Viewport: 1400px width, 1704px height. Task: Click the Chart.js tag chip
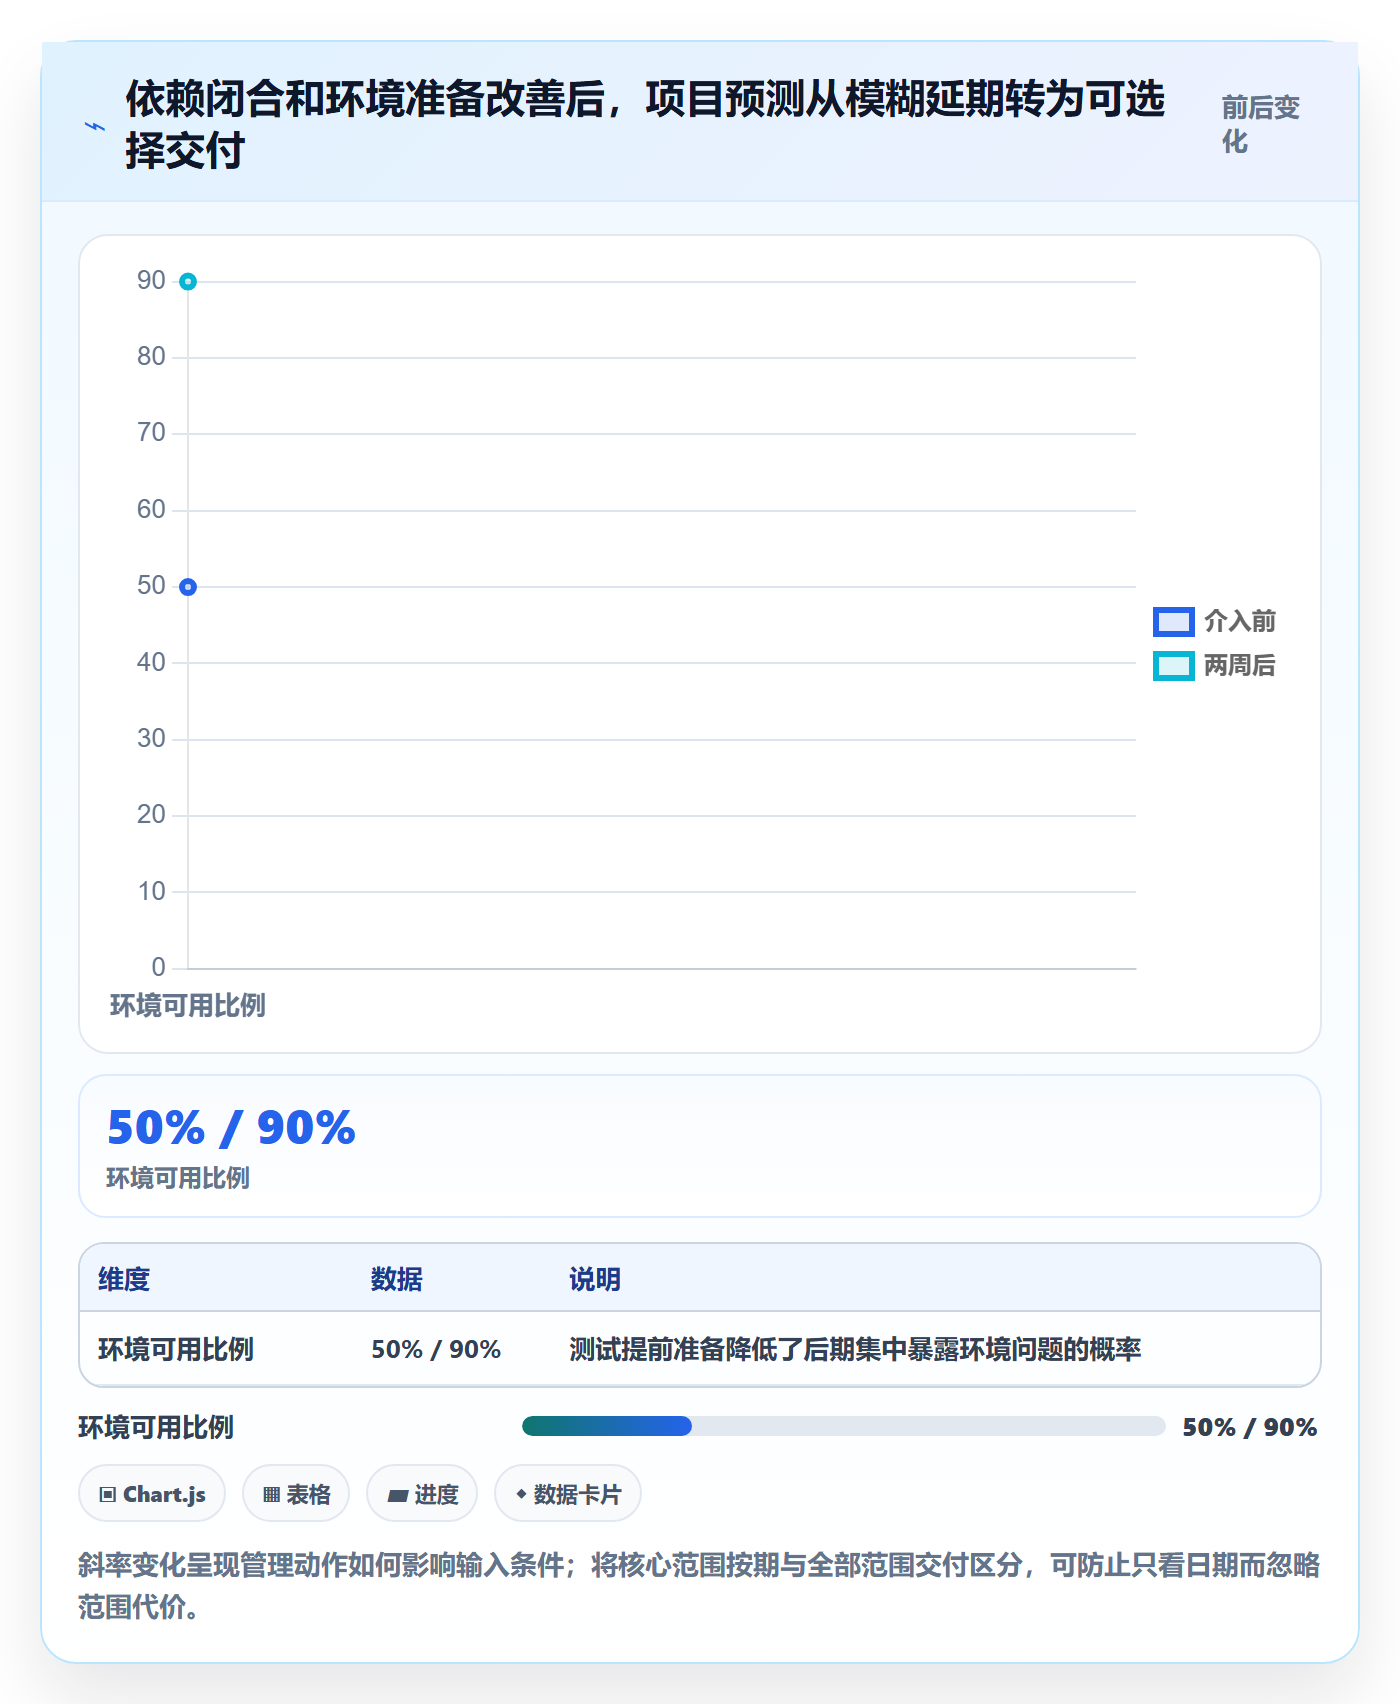152,1494
